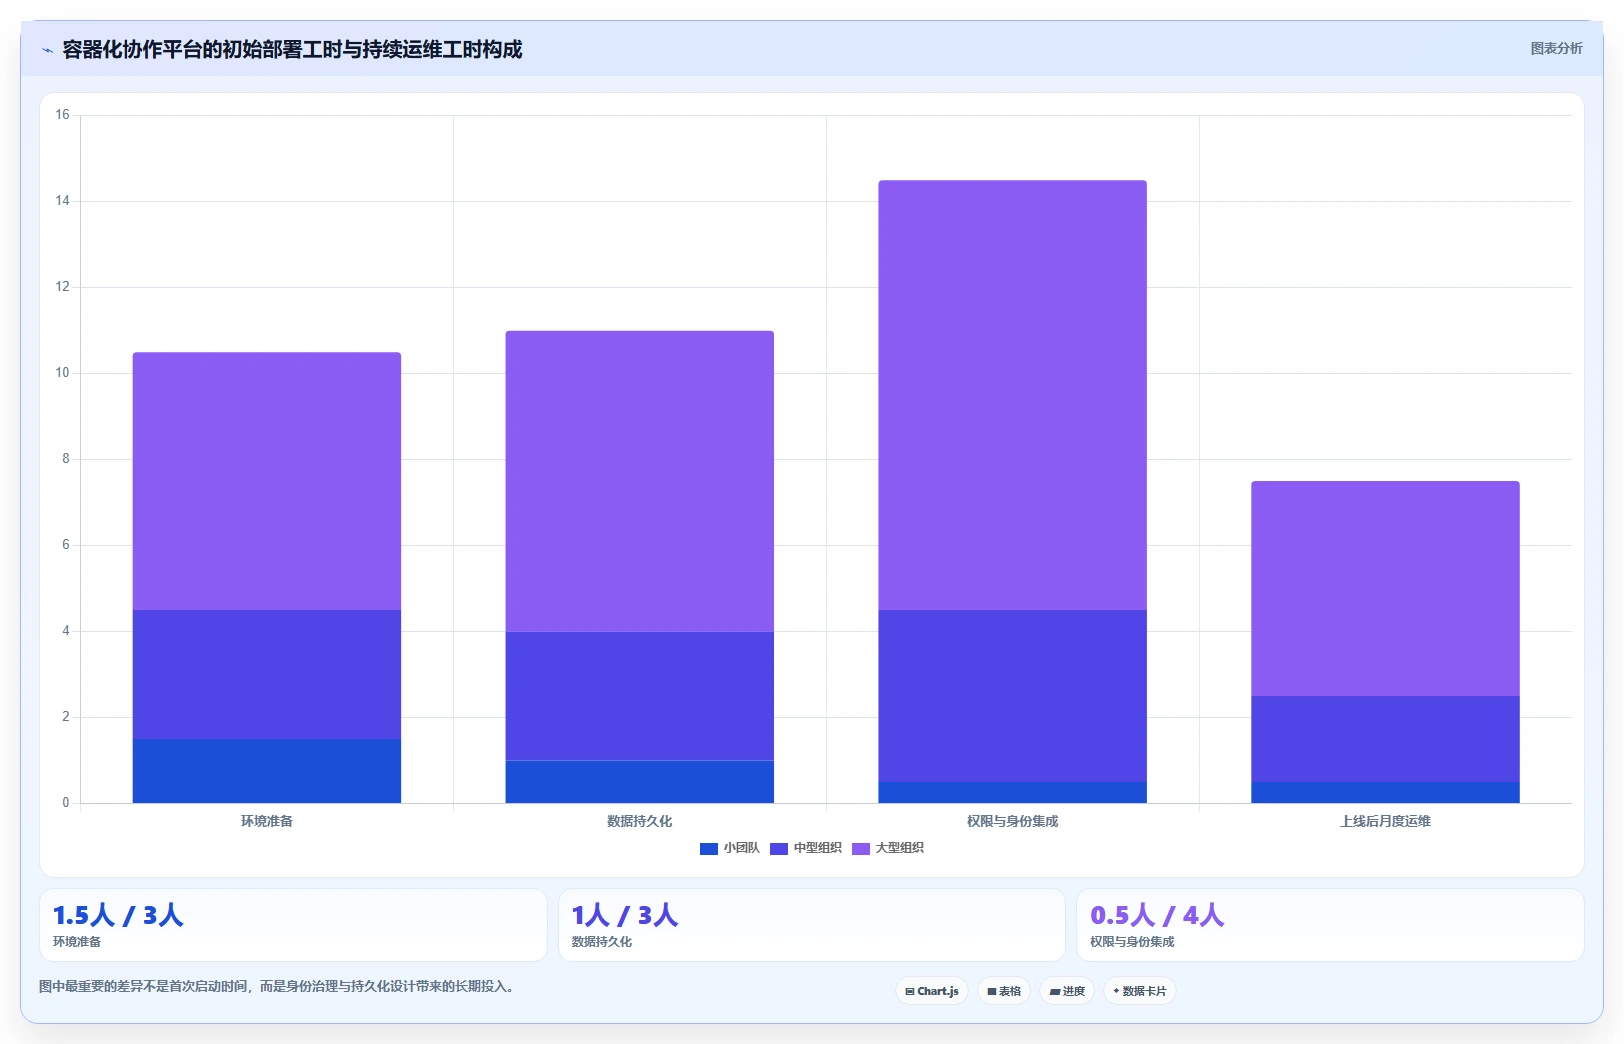This screenshot has width=1624, height=1044.
Task: Toggle the 小团队 legend color swatch
Action: coord(709,848)
